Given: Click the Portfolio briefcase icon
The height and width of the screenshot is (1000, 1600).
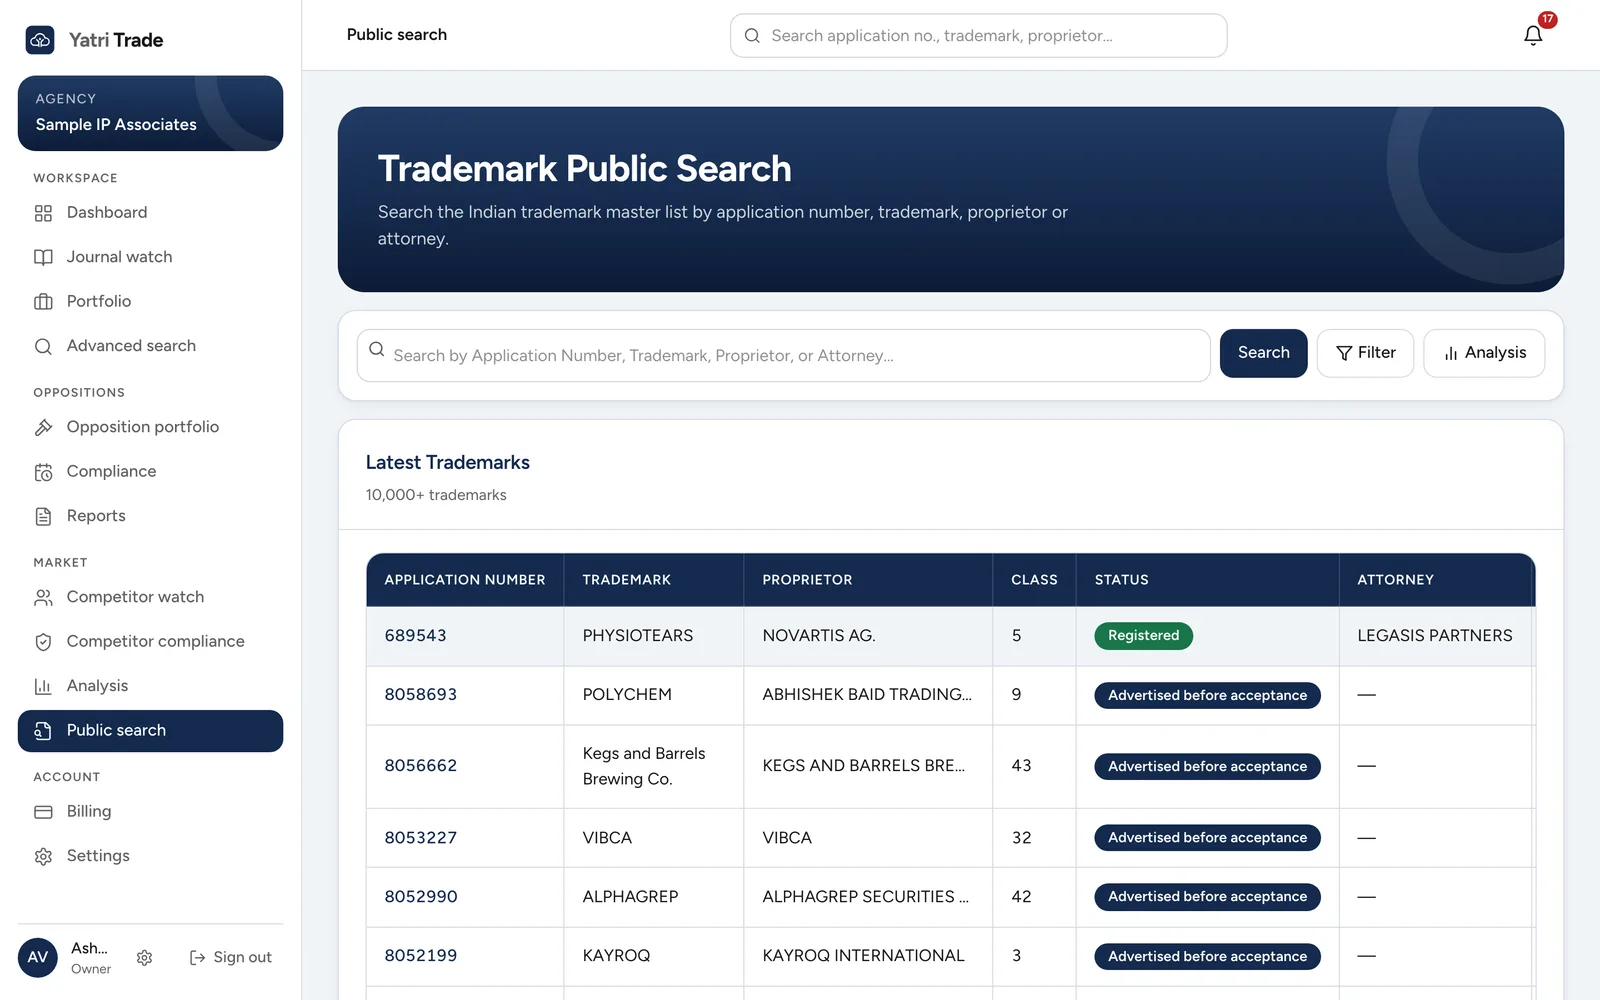Looking at the screenshot, I should click(43, 302).
